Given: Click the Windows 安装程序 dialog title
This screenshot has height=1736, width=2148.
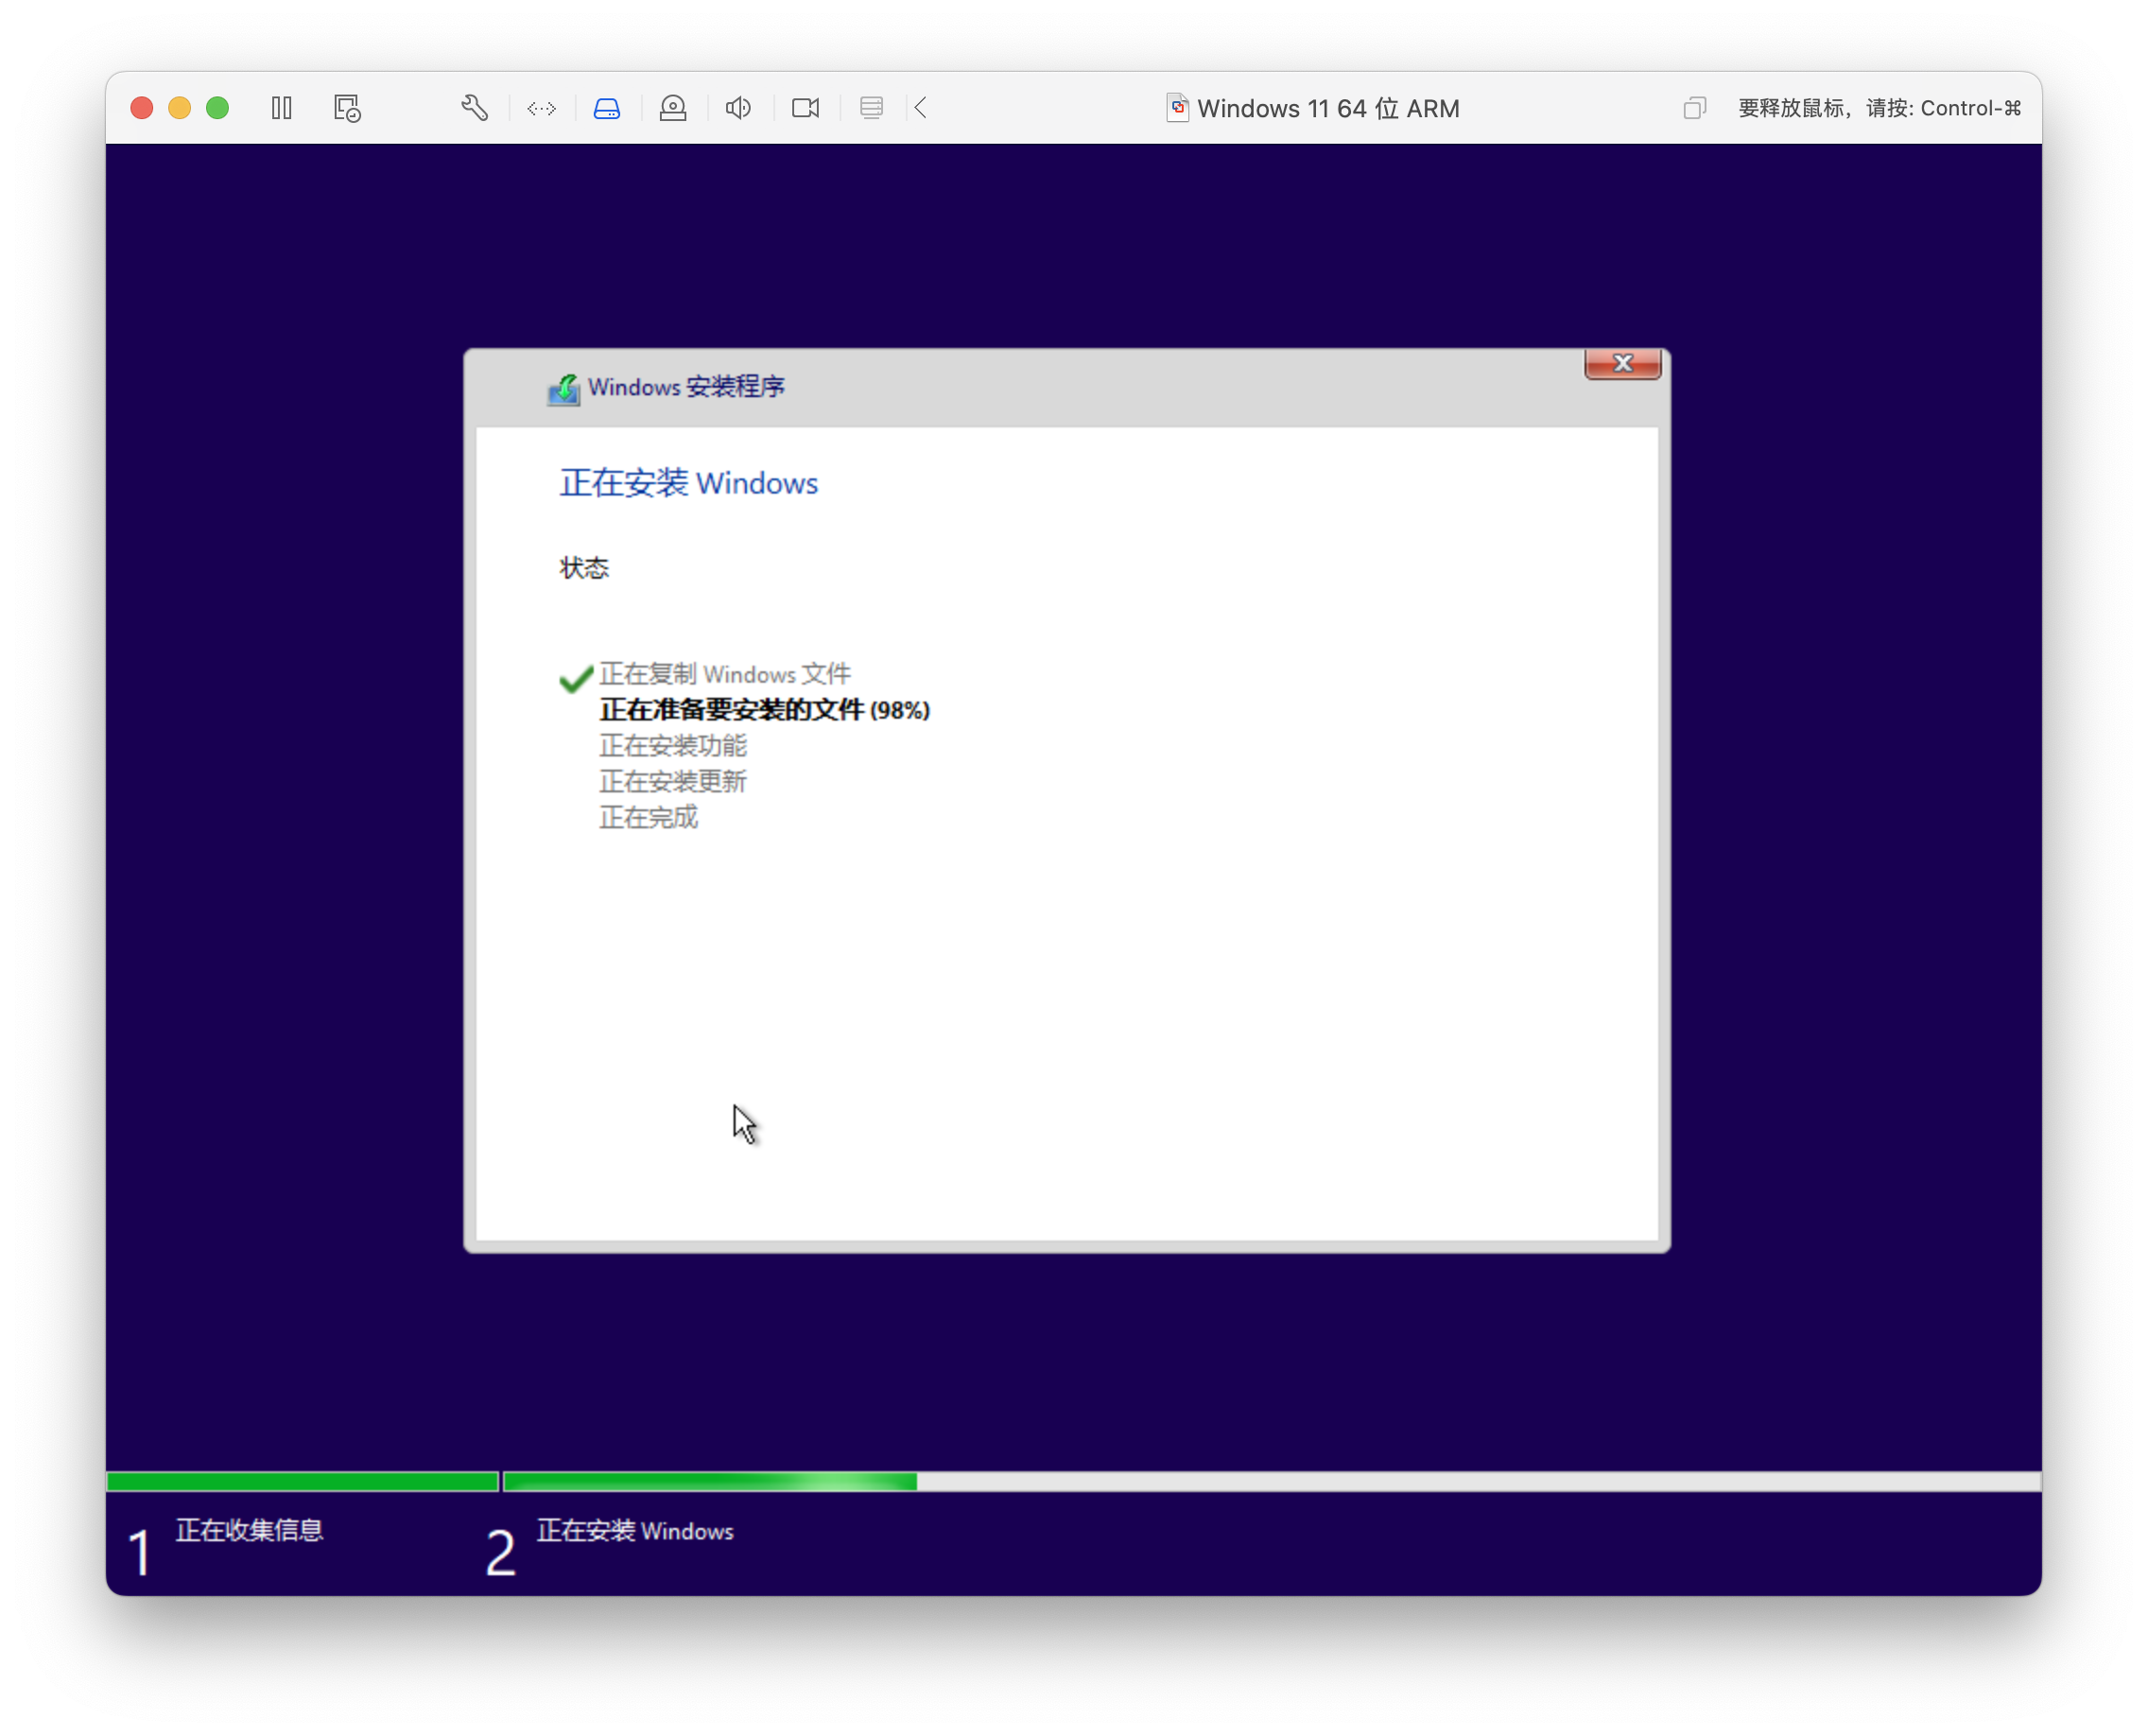Looking at the screenshot, I should (686, 388).
